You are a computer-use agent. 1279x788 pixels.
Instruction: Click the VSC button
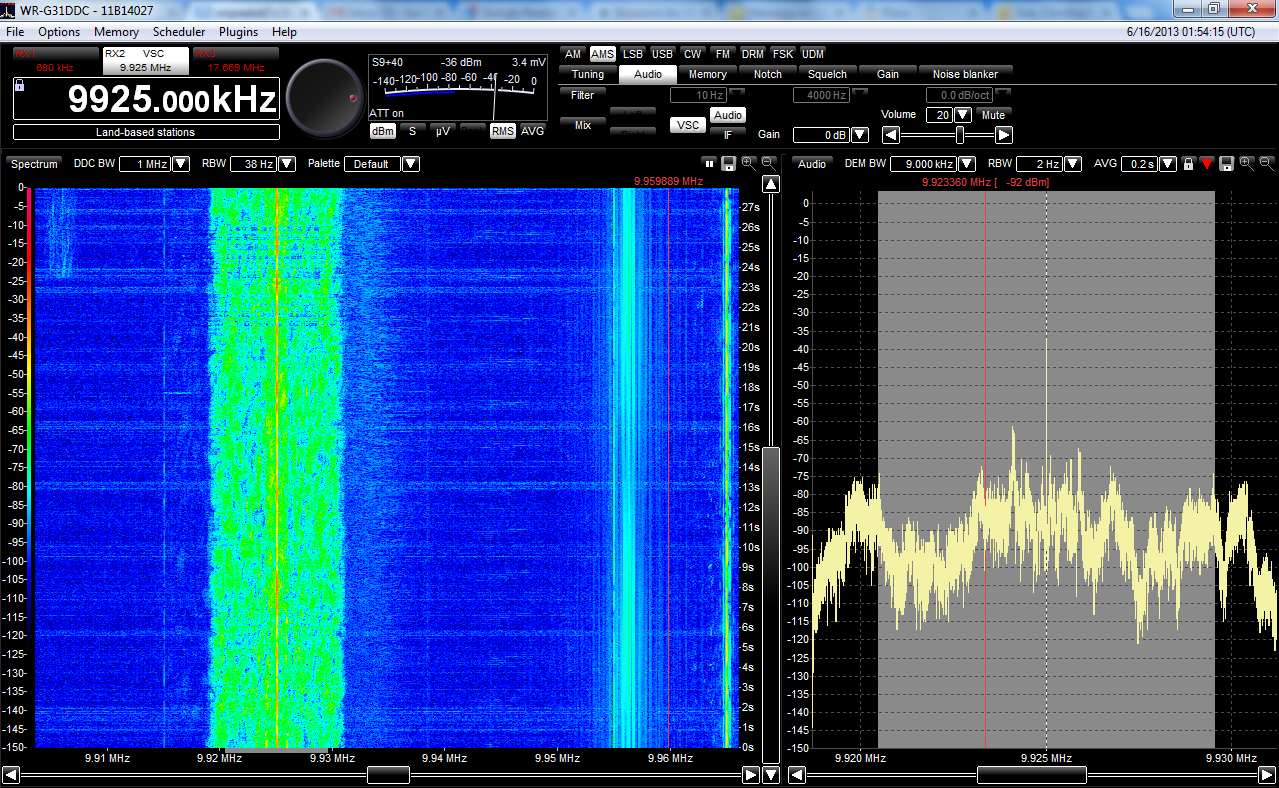[x=687, y=125]
